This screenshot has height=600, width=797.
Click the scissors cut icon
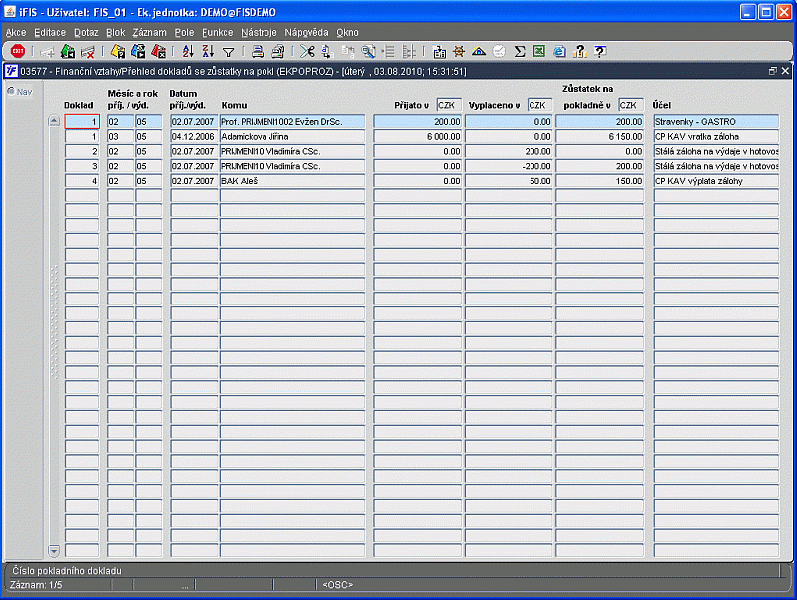tap(307, 51)
